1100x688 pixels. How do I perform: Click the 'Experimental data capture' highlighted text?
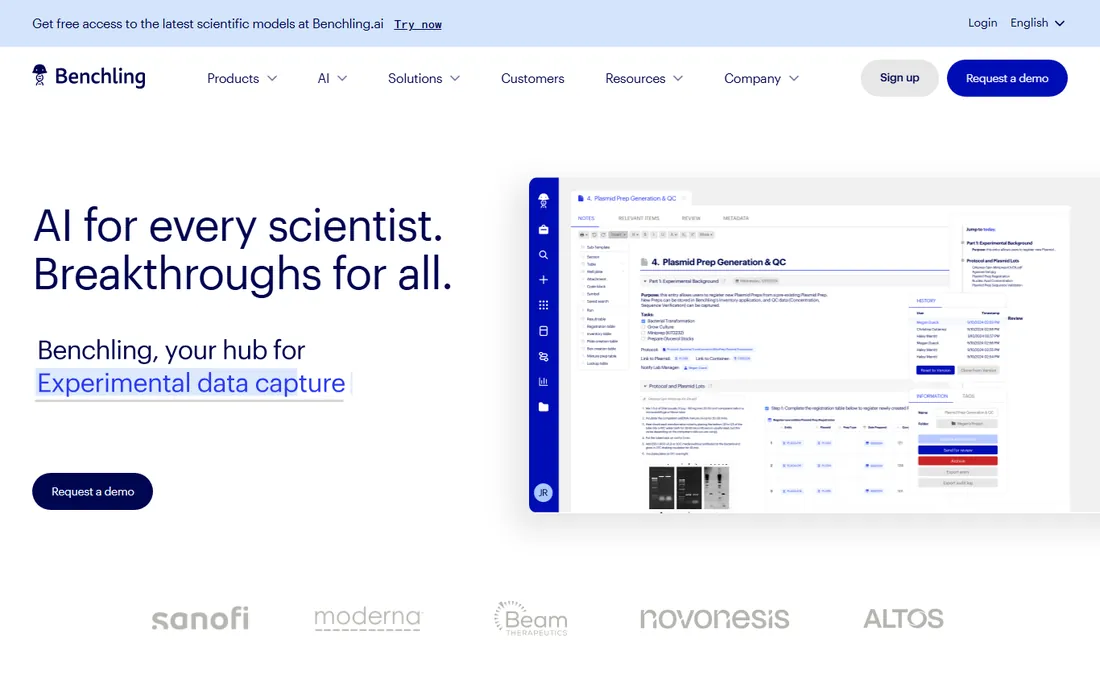pyautogui.click(x=191, y=384)
